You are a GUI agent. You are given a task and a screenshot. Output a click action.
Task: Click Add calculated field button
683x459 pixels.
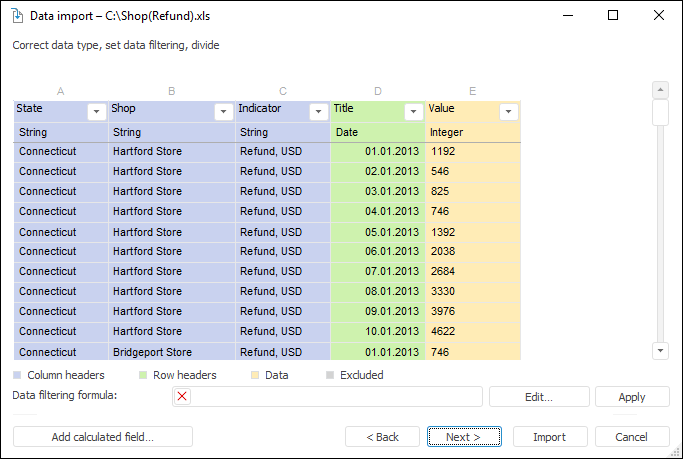[x=103, y=437]
